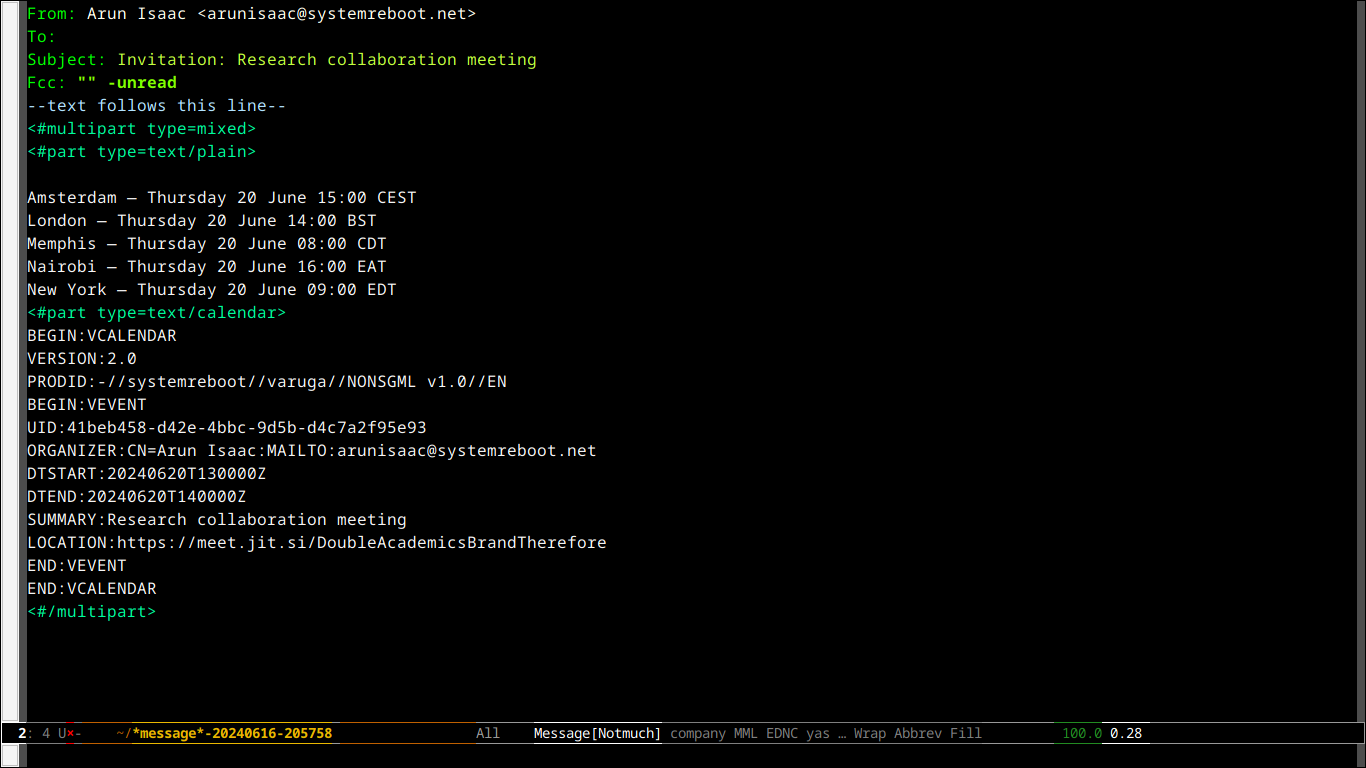Click the Message[Notmuch] major mode indicator

tap(597, 733)
